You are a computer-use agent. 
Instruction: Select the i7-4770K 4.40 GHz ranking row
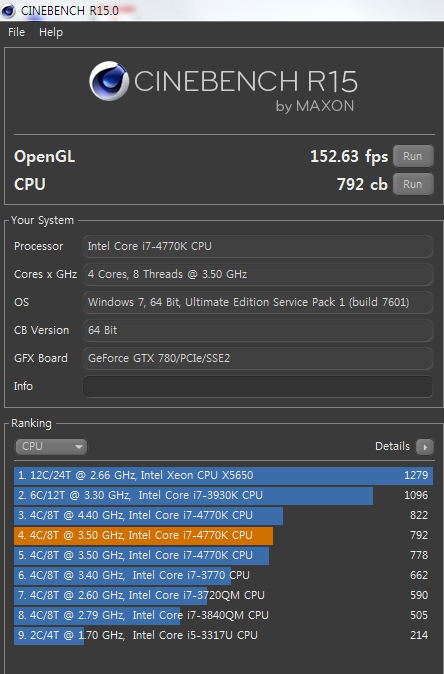point(223,515)
